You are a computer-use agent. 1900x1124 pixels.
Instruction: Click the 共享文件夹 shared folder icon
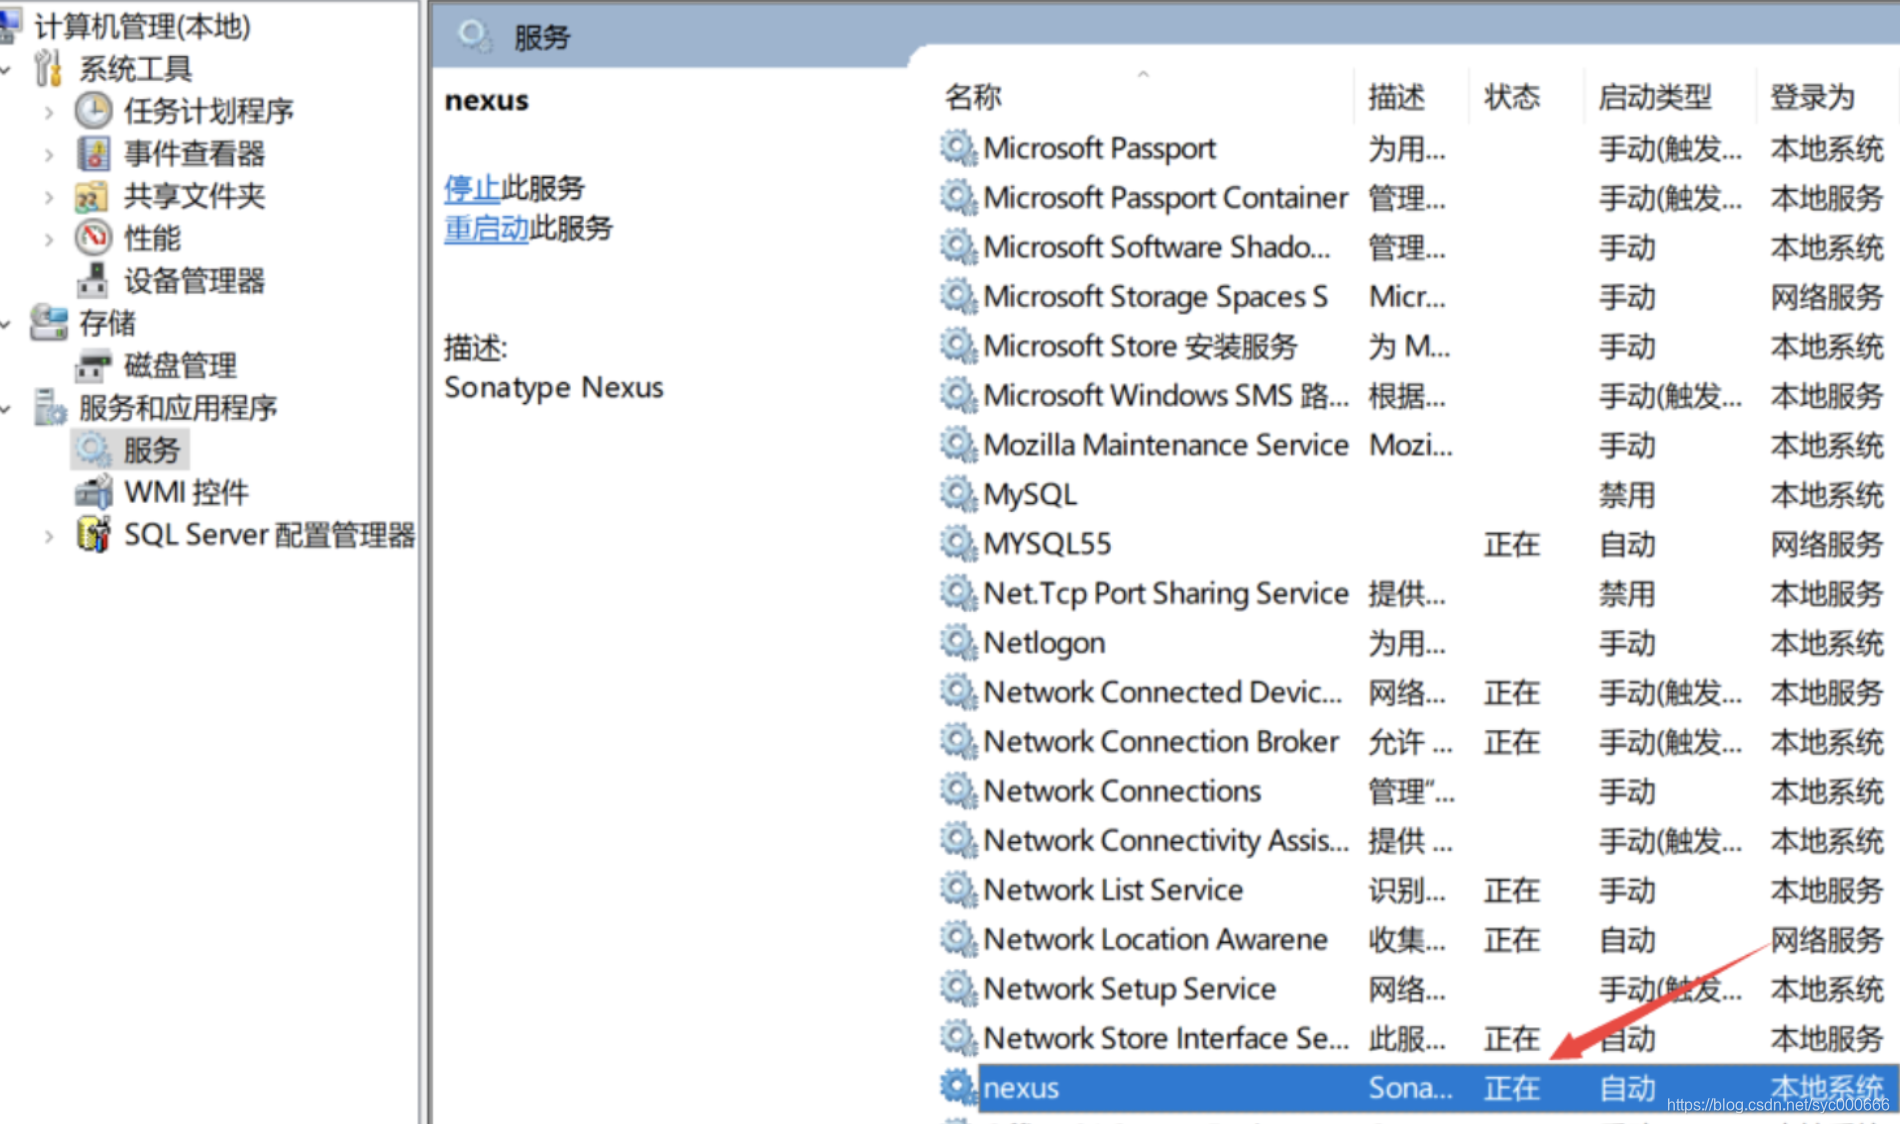coord(92,196)
